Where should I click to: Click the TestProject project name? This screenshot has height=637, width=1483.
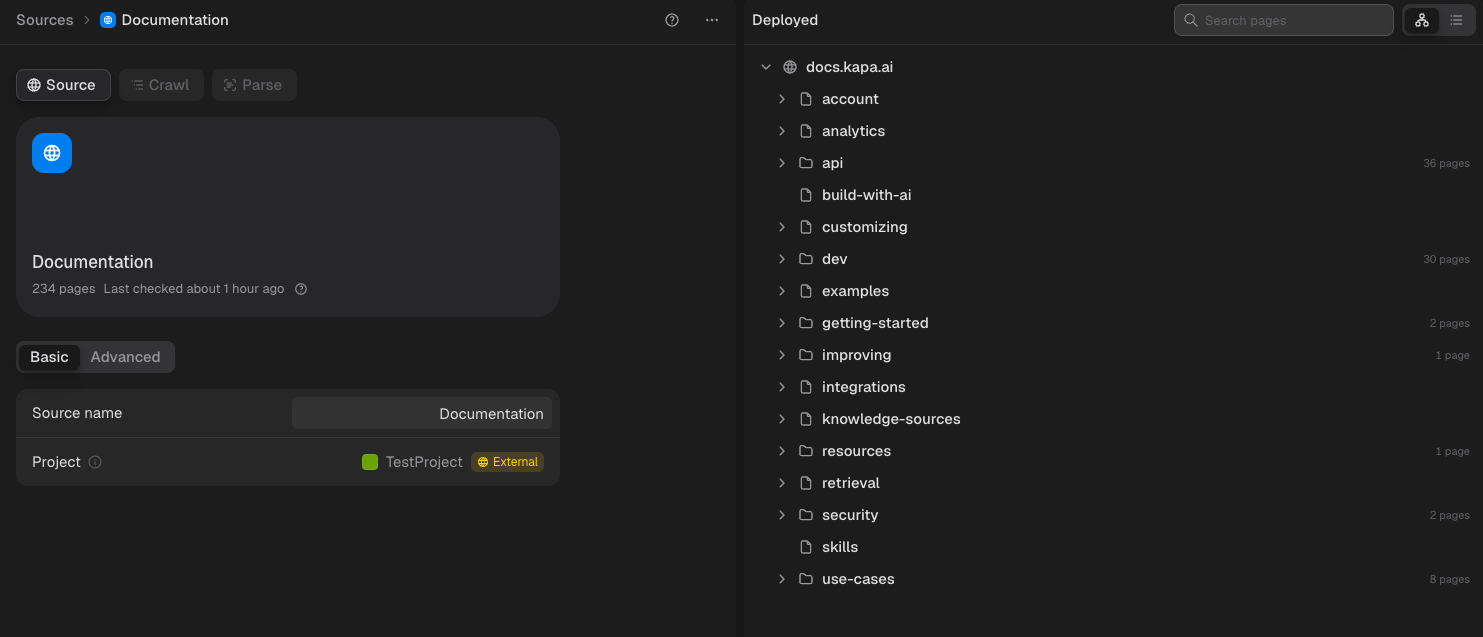[x=424, y=462]
